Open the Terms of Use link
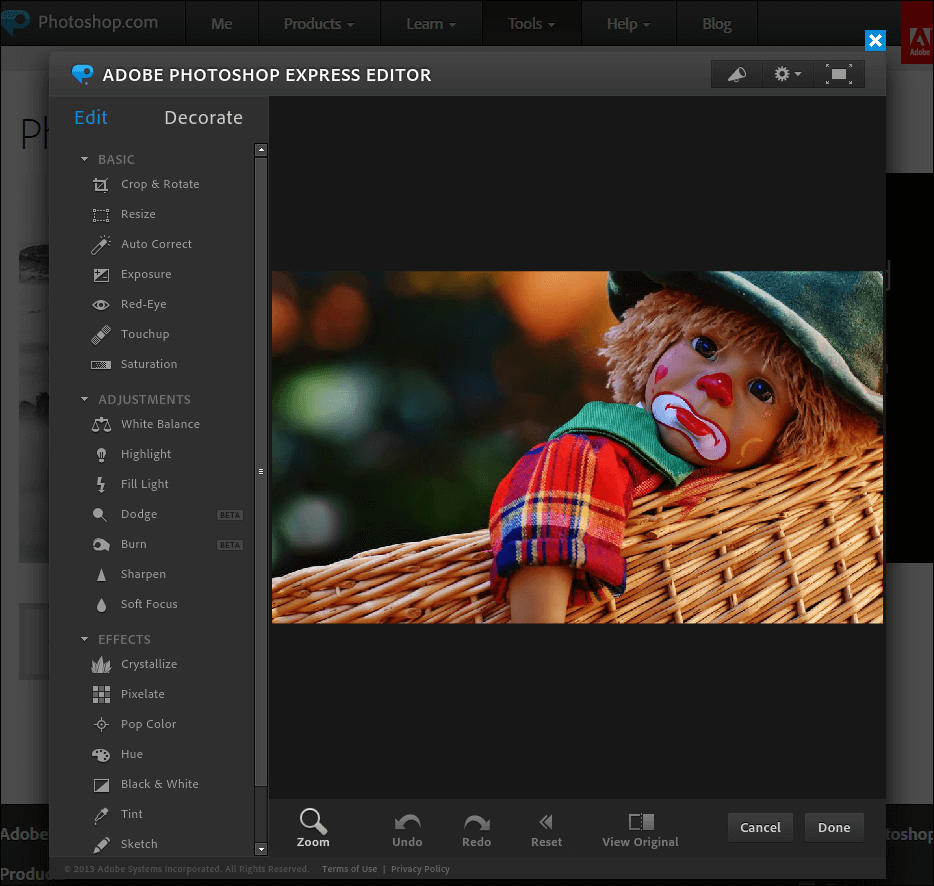 coord(349,869)
